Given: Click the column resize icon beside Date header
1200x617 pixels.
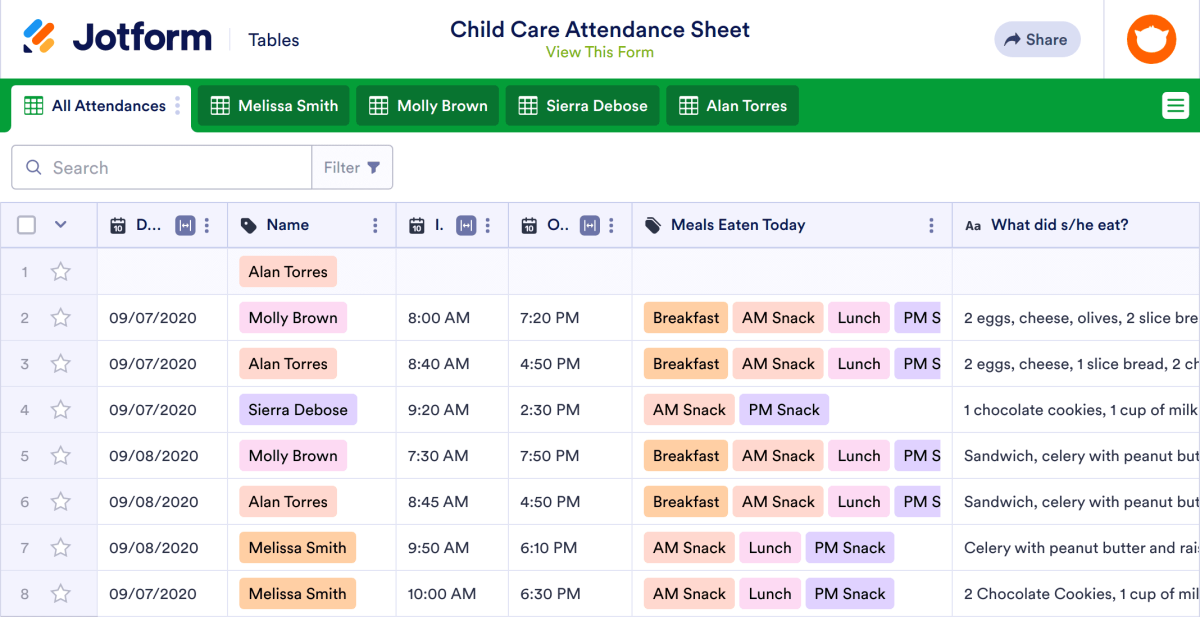Looking at the screenshot, I should tap(184, 225).
